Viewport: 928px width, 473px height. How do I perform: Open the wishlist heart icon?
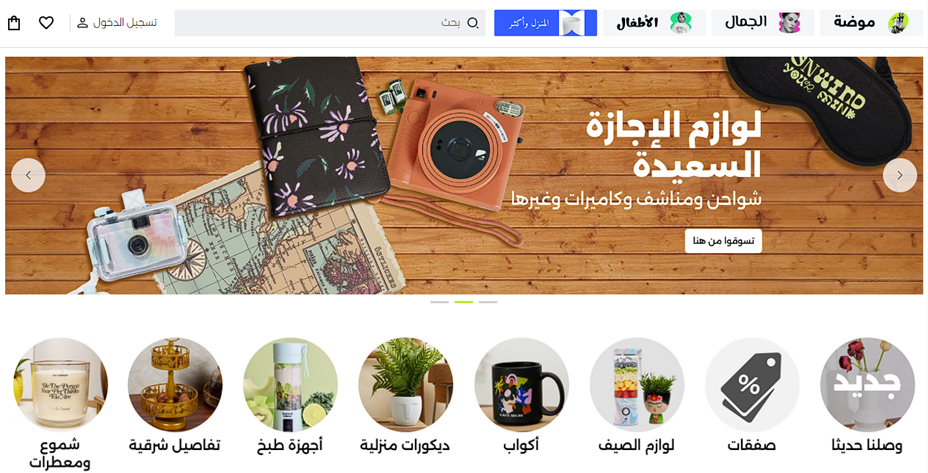[46, 23]
